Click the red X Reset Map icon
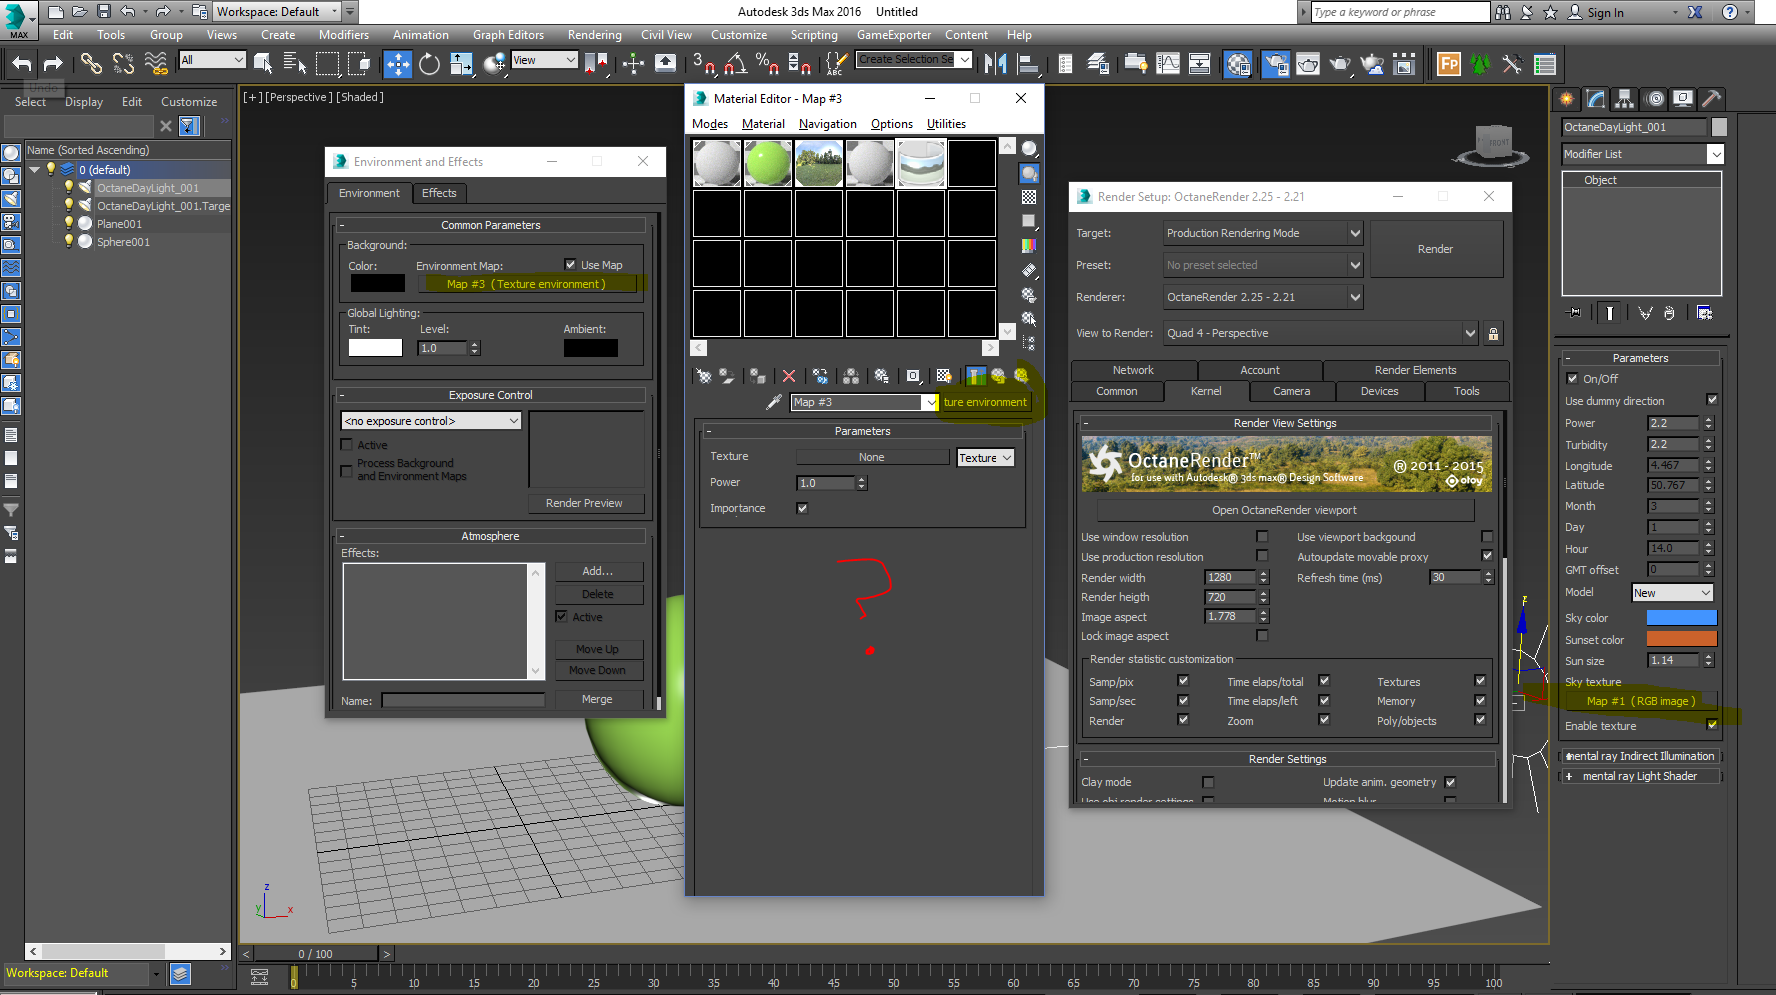1776x995 pixels. point(789,376)
